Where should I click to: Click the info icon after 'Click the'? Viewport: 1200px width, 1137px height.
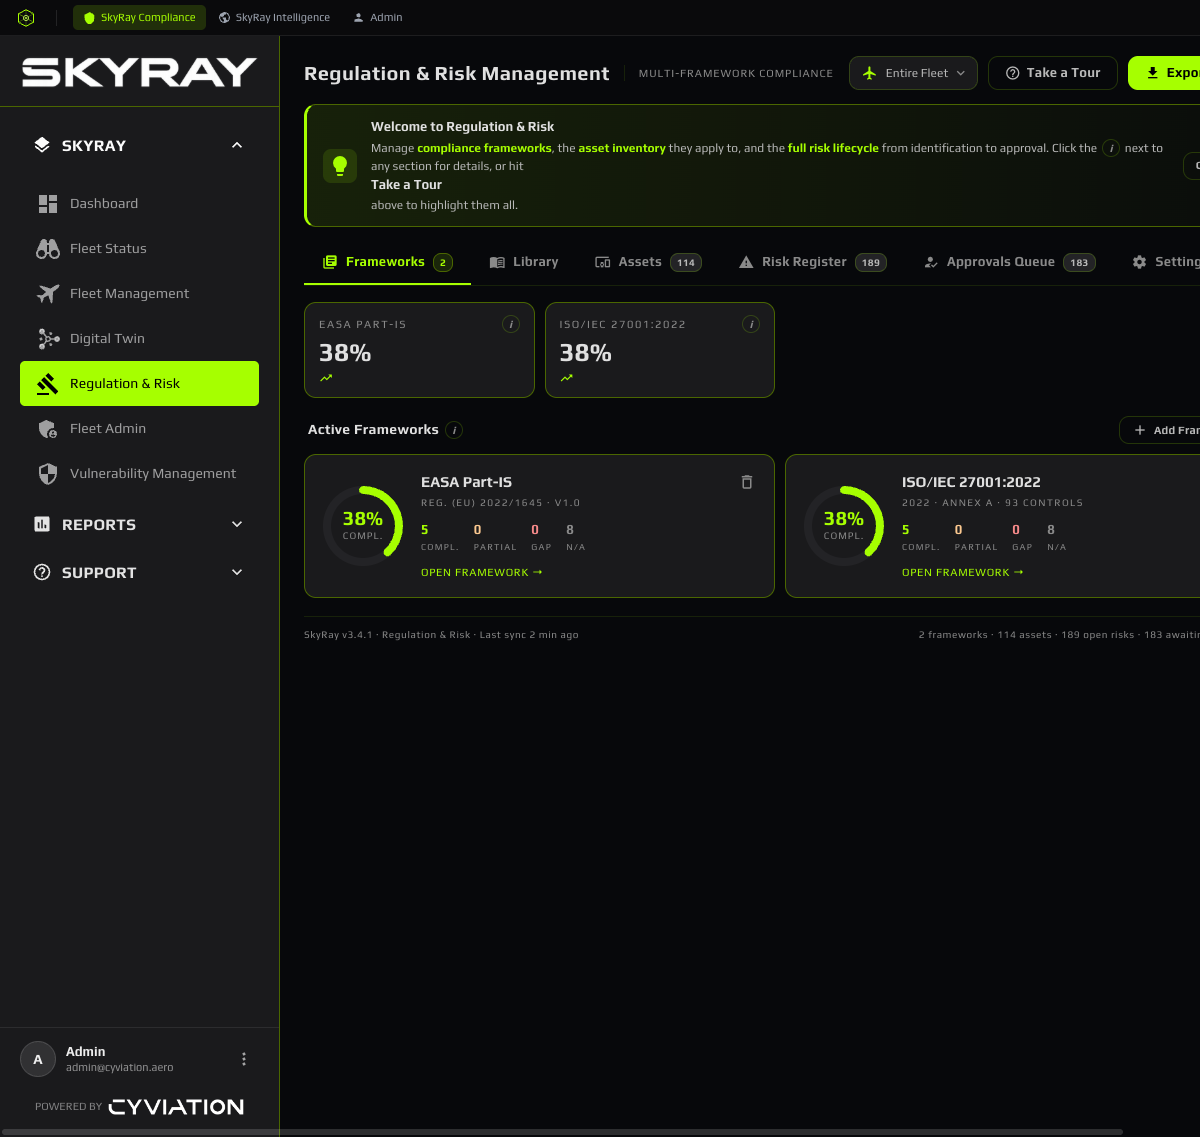[1111, 148]
